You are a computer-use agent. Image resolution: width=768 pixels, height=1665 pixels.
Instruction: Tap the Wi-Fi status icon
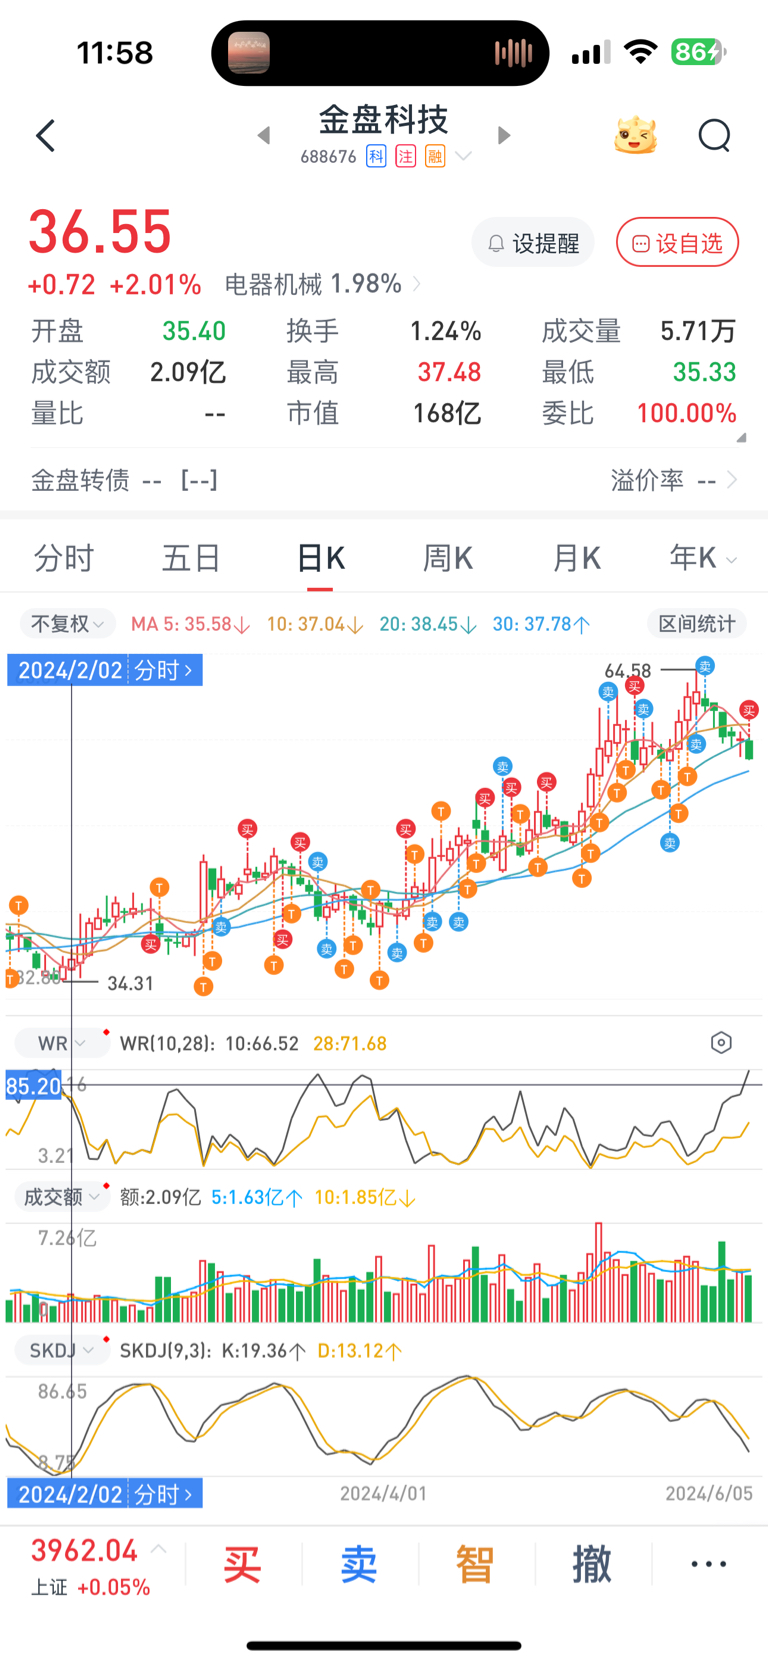pyautogui.click(x=640, y=52)
